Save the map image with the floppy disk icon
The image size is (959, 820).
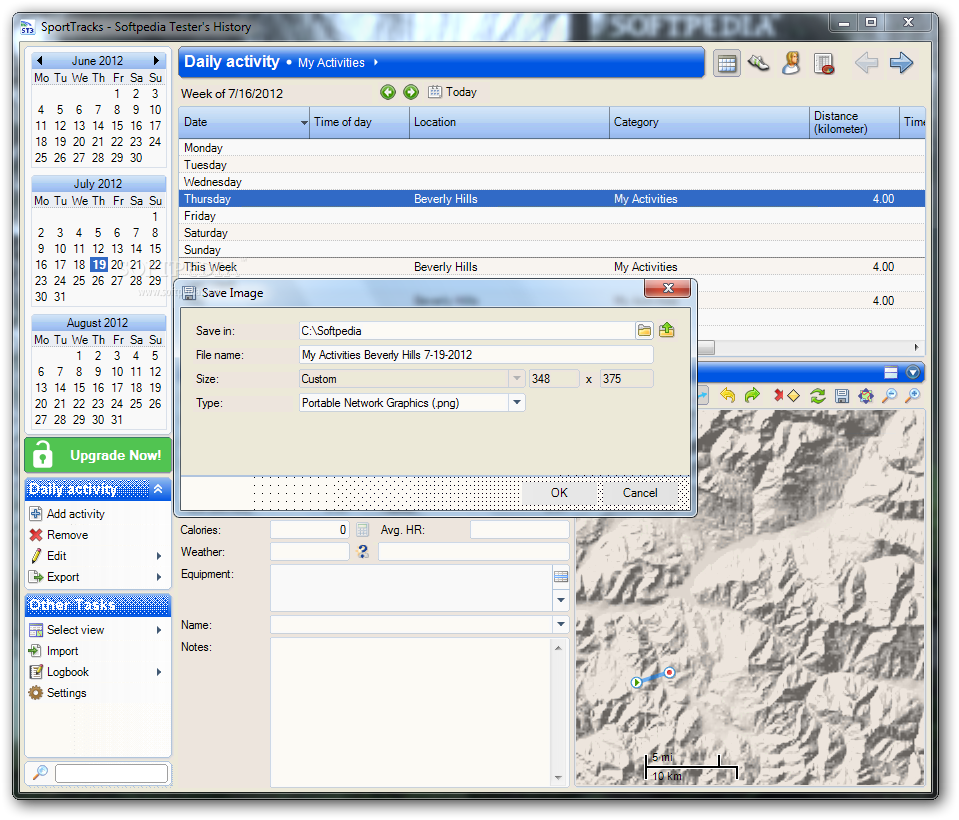(842, 396)
